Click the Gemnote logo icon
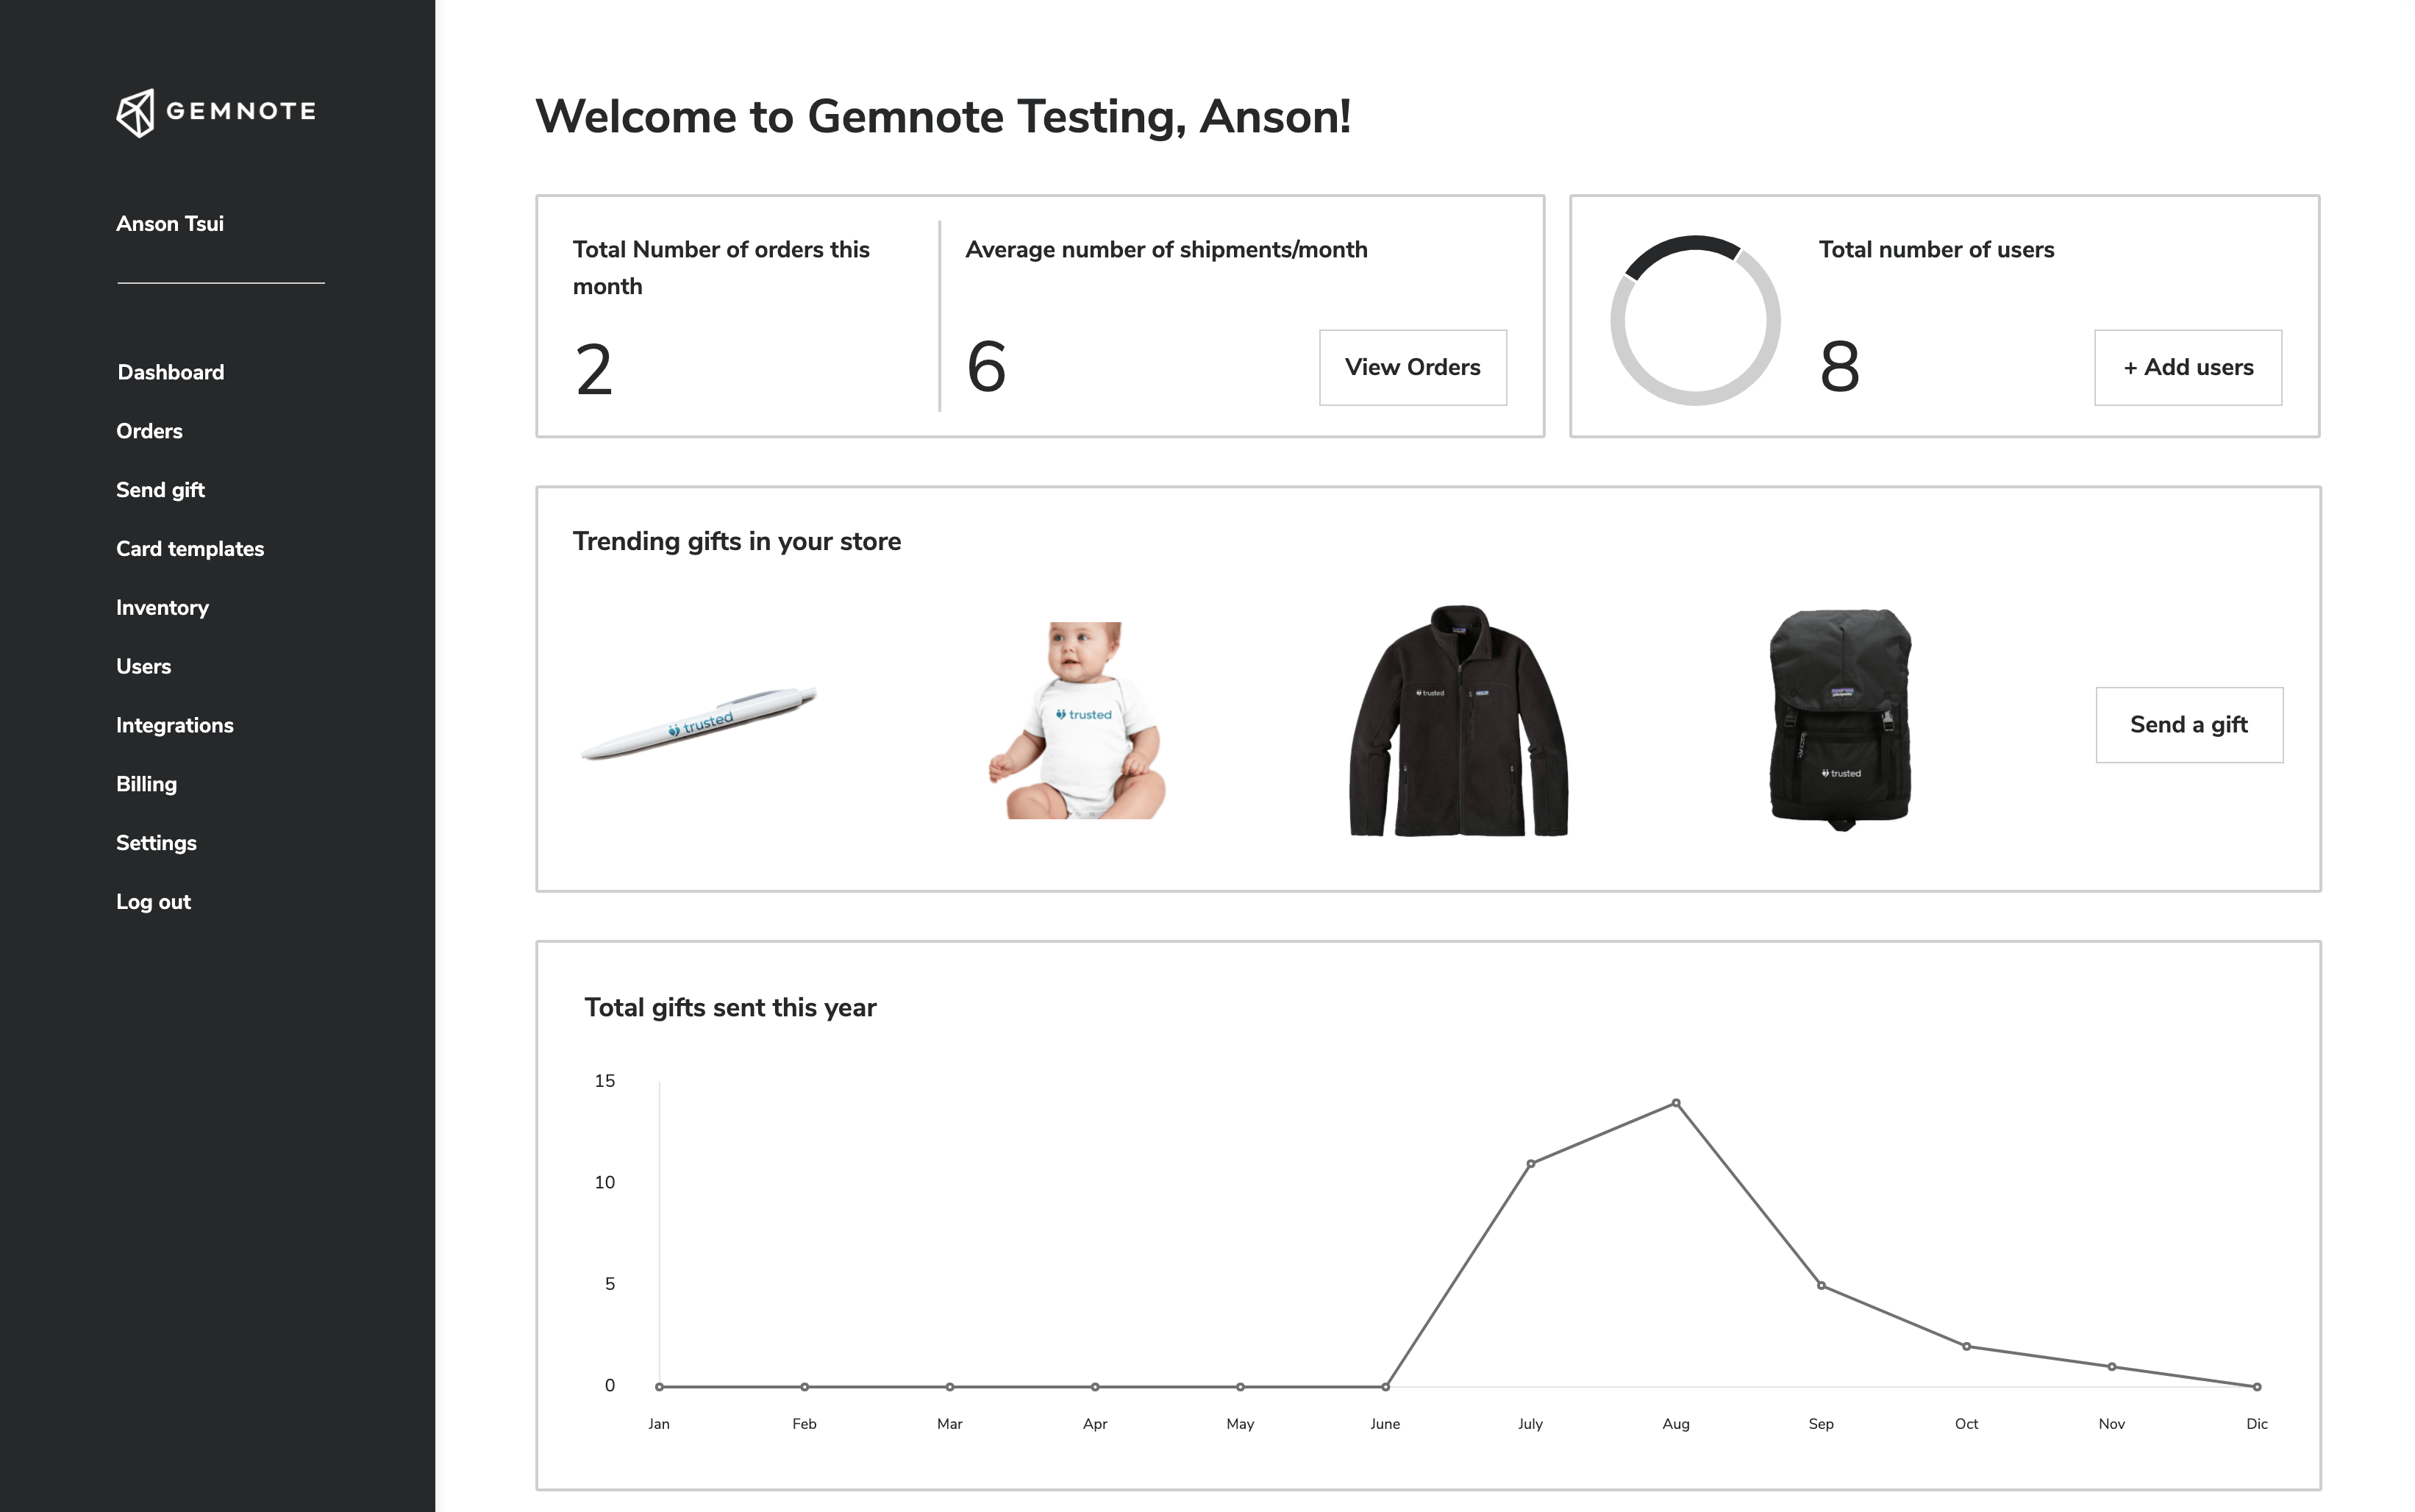The width and height of the screenshot is (2415, 1512). (136, 113)
